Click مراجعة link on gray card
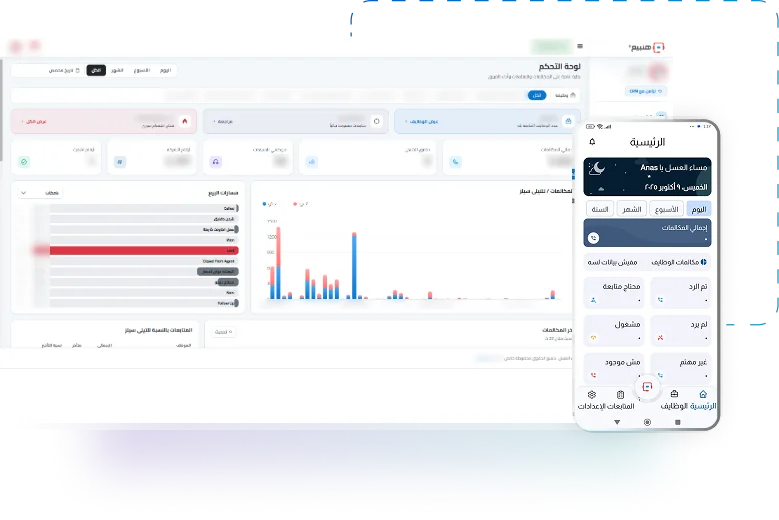Viewport: 779px width, 520px height. [x=223, y=122]
